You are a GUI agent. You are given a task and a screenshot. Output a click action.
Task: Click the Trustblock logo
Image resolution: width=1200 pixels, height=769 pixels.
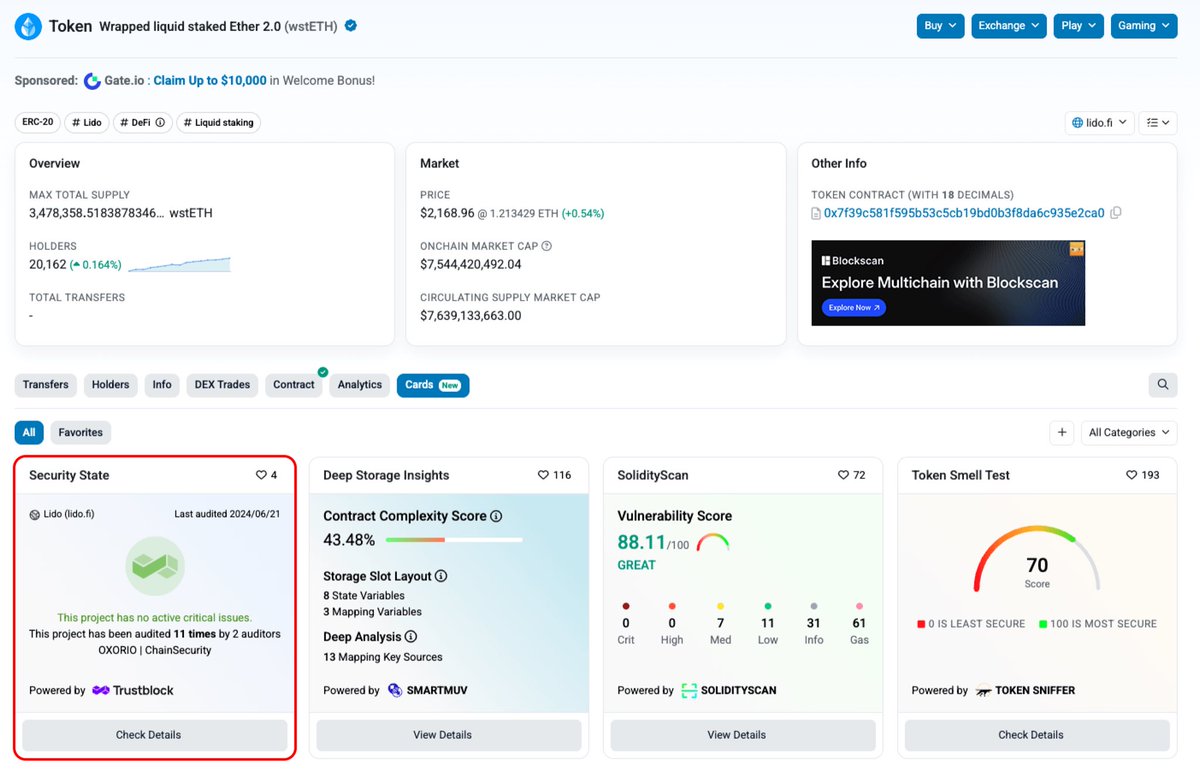tap(133, 690)
